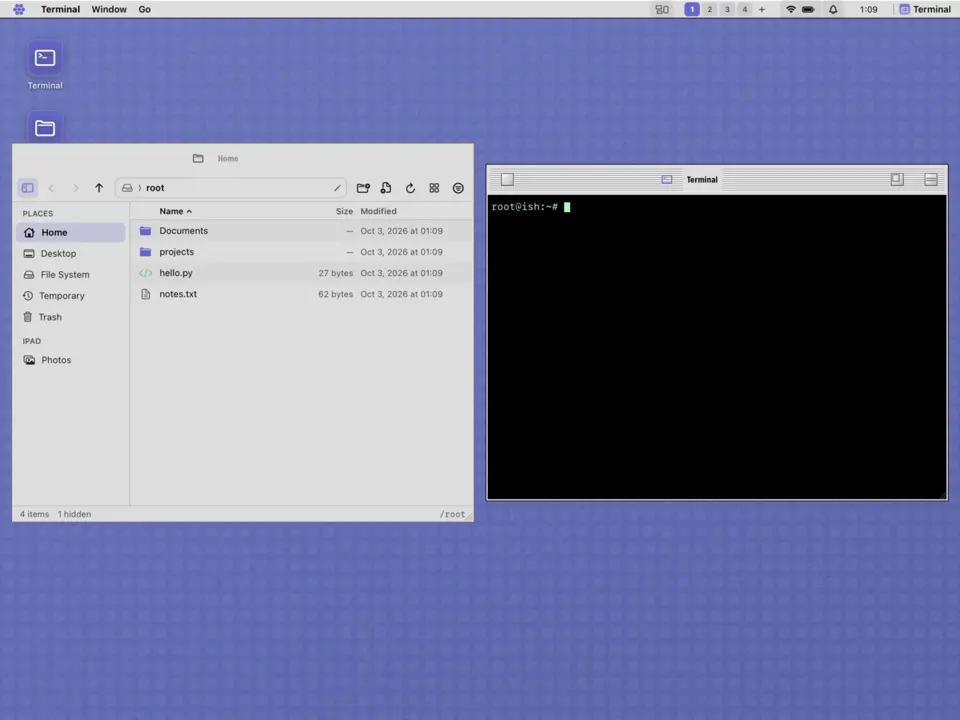Sort files by Size column
The image size is (960, 720).
[344, 211]
